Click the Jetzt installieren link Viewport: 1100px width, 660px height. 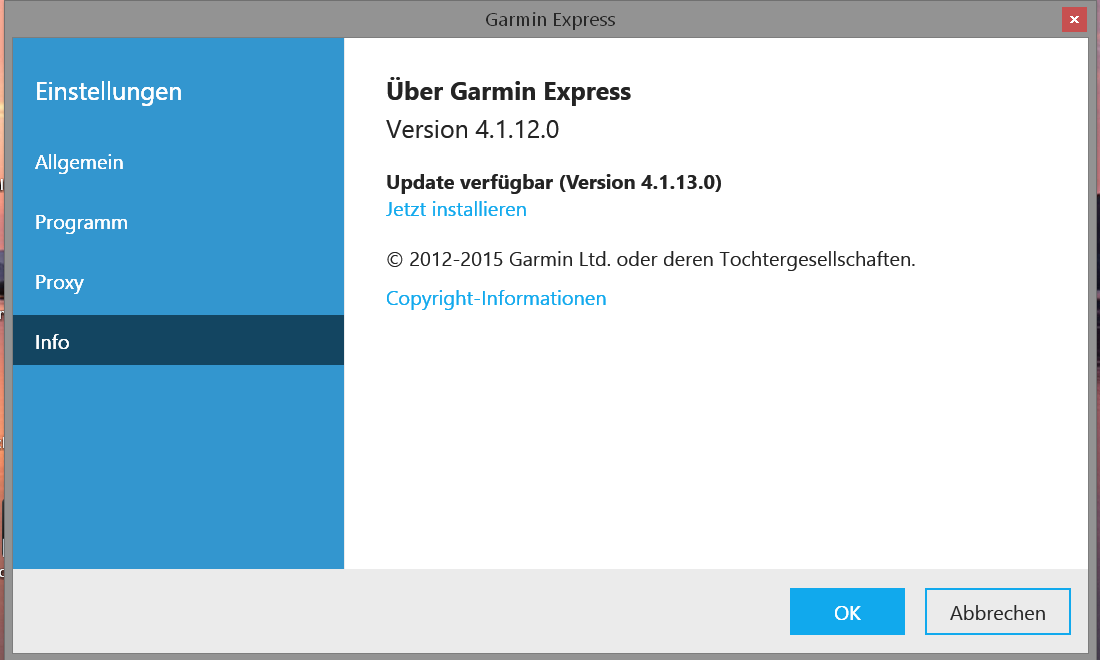click(456, 209)
